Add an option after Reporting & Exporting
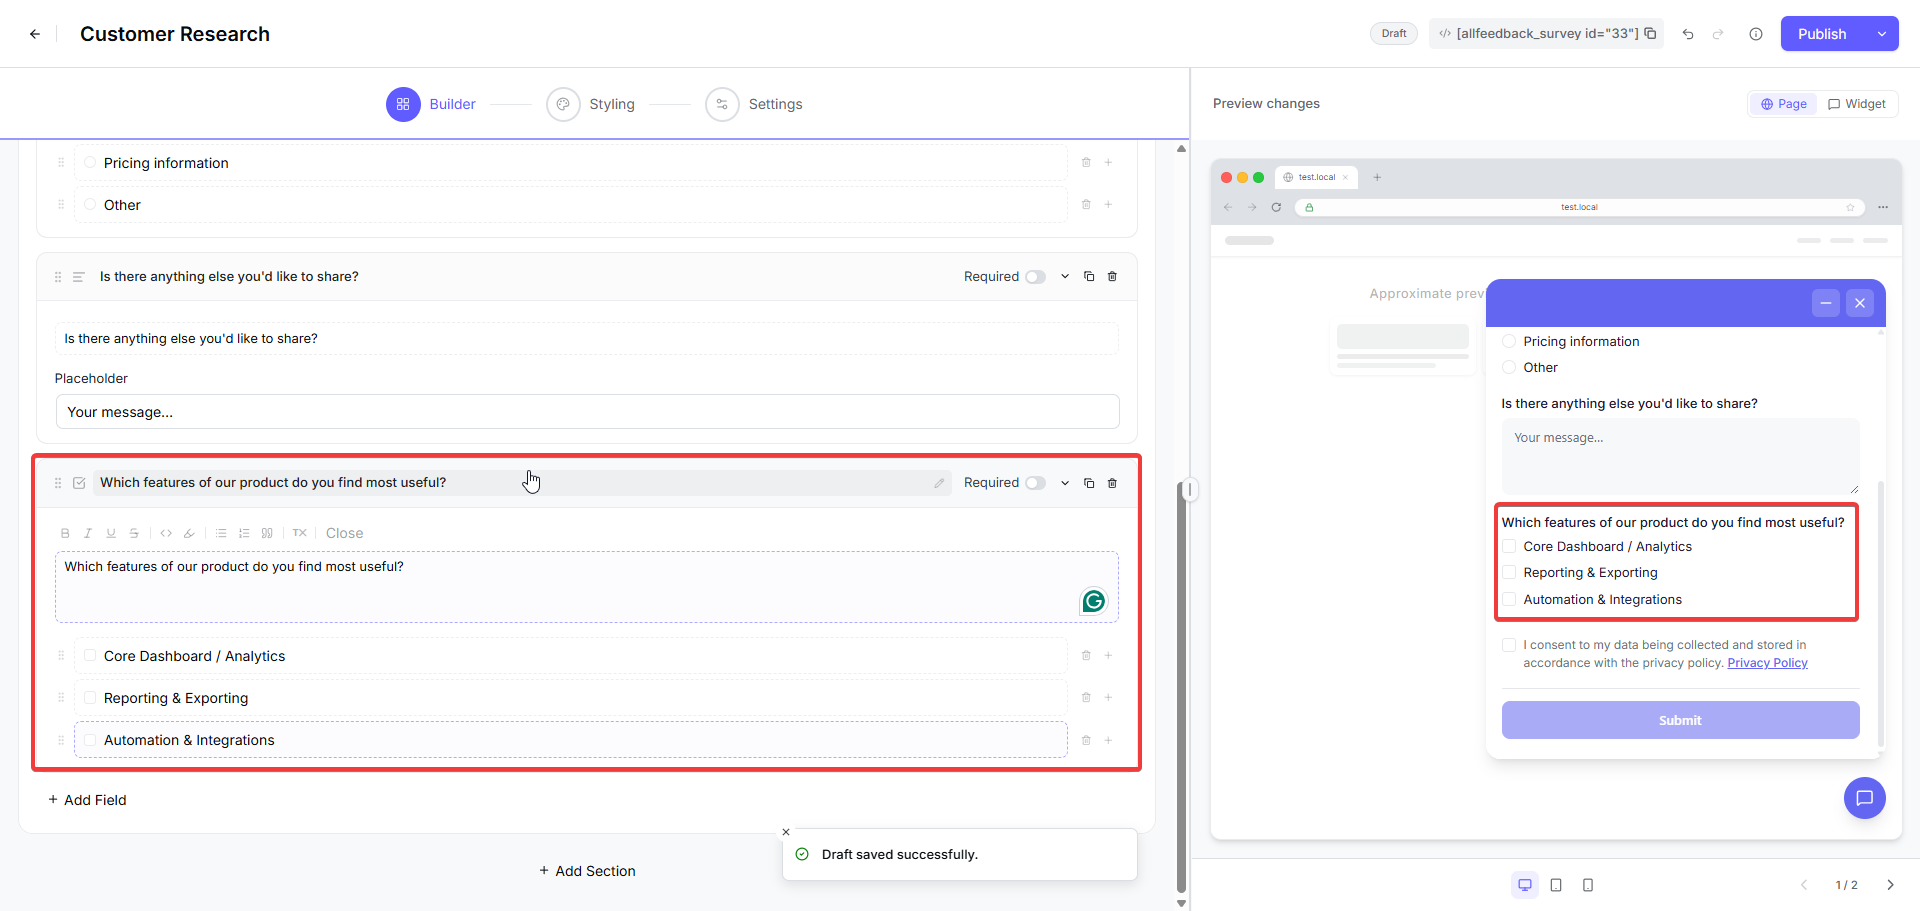 [1108, 698]
